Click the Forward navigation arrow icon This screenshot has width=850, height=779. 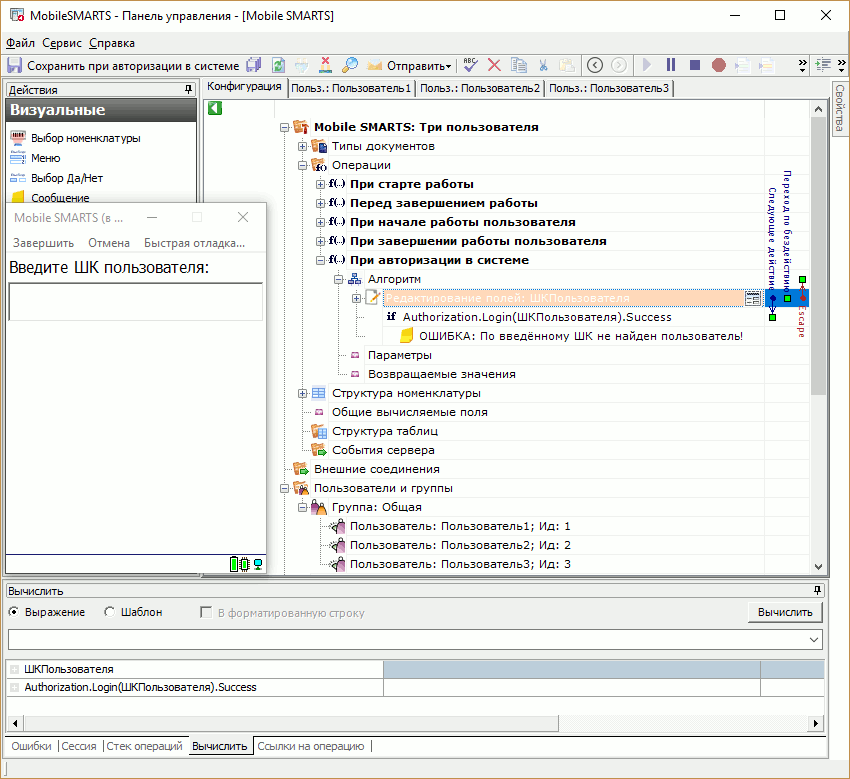[619, 66]
